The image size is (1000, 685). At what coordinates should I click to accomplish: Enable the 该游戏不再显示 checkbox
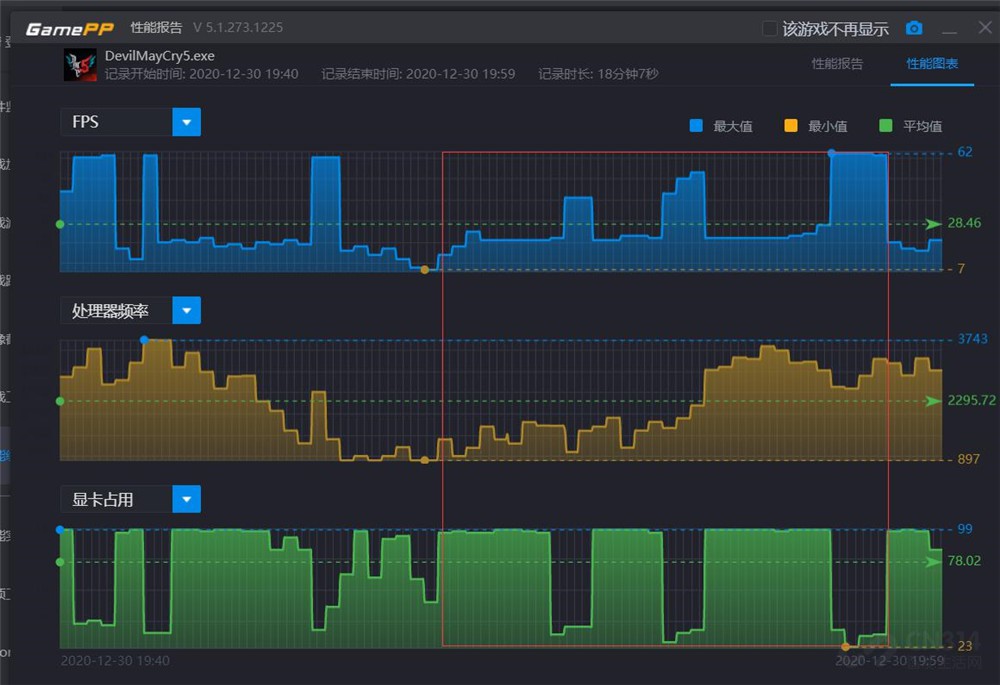point(770,29)
